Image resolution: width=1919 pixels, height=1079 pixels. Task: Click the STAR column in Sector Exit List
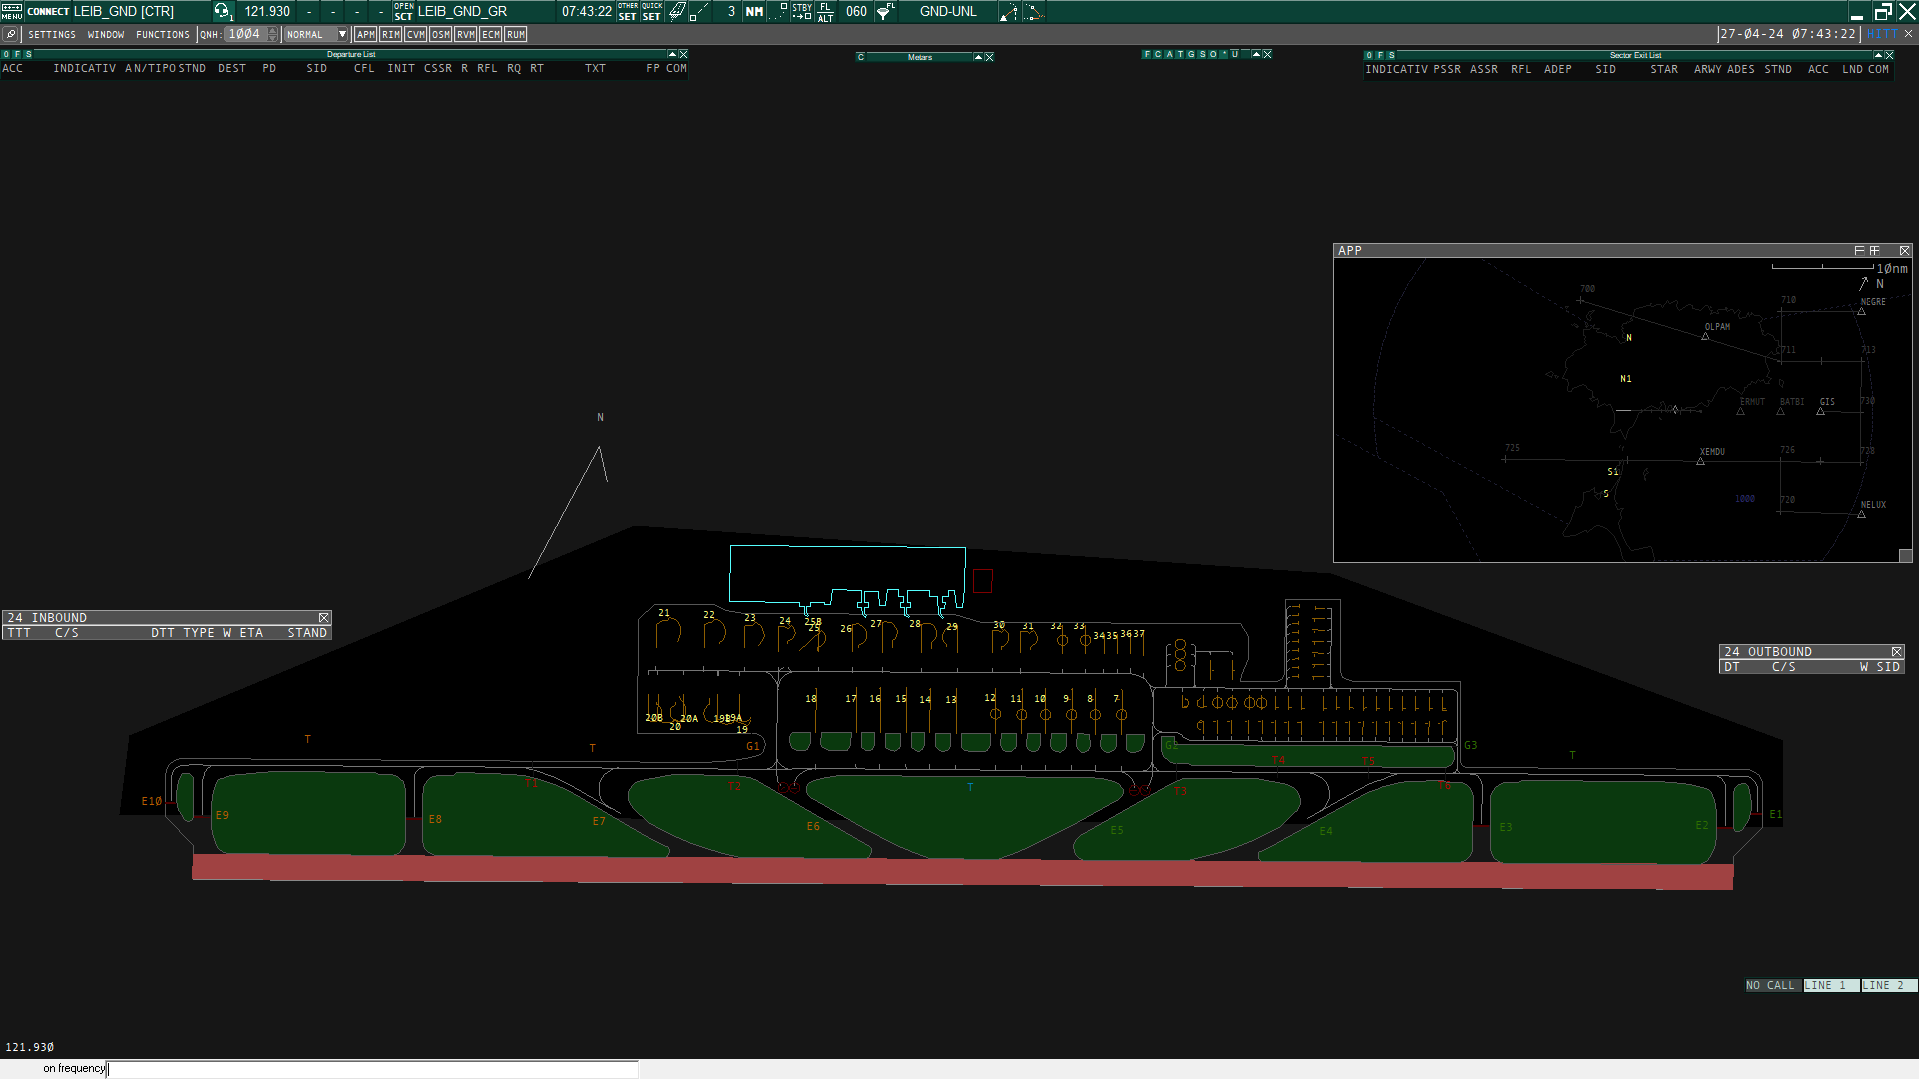coord(1664,70)
